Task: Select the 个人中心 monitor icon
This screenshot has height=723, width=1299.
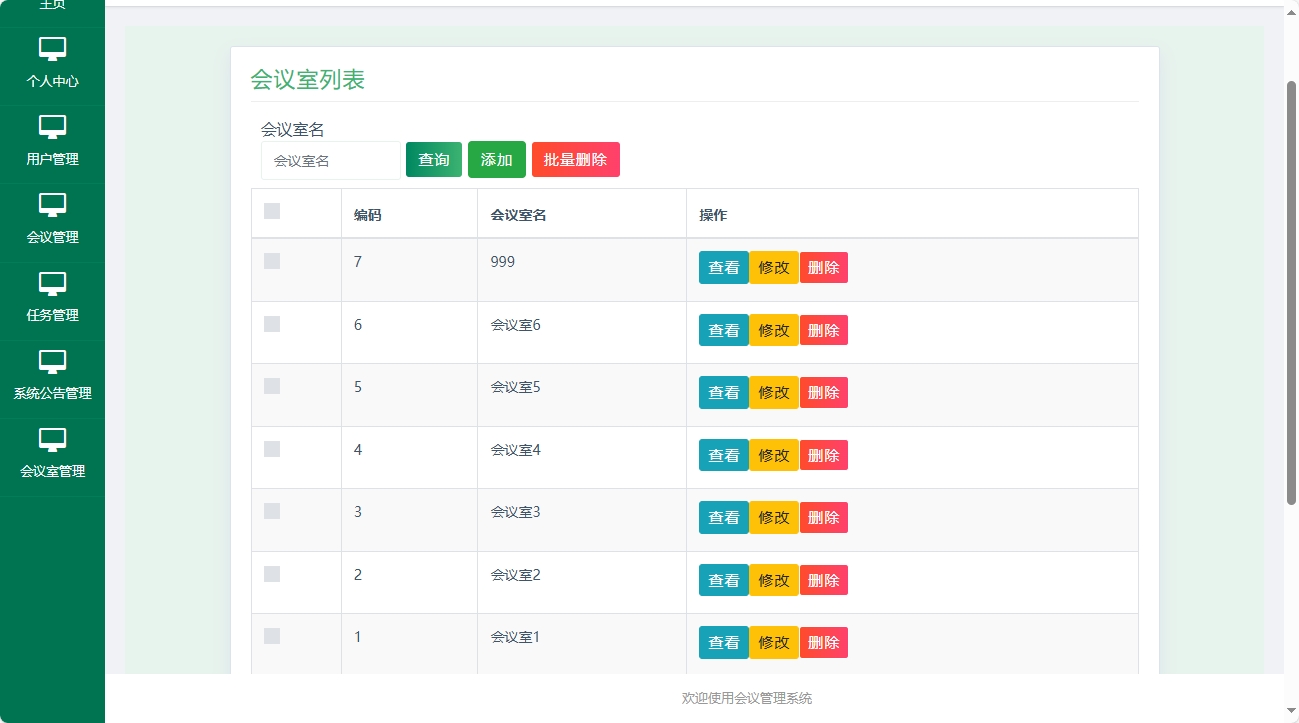Action: tap(52, 48)
